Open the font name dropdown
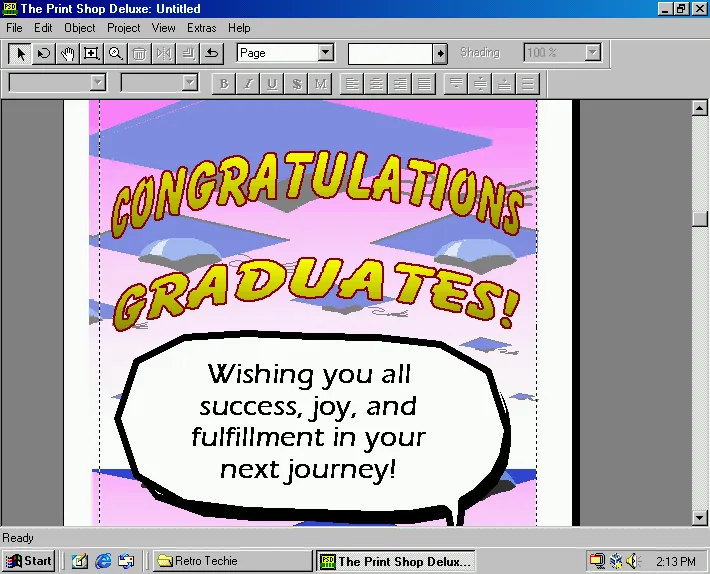The width and height of the screenshot is (710, 574). [97, 83]
